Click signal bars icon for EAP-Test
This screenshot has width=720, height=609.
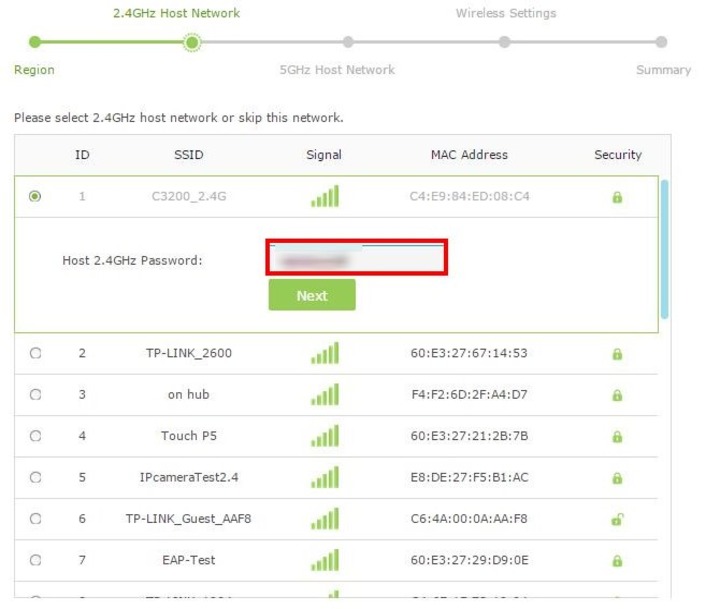325,560
